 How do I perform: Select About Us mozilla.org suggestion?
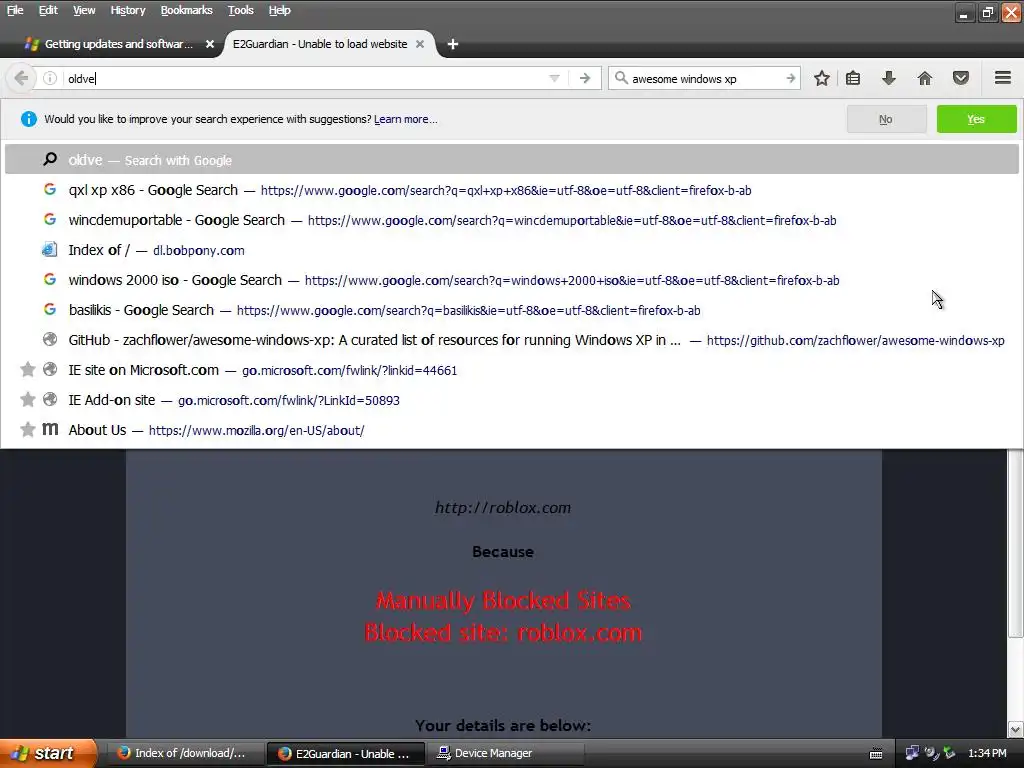point(512,430)
